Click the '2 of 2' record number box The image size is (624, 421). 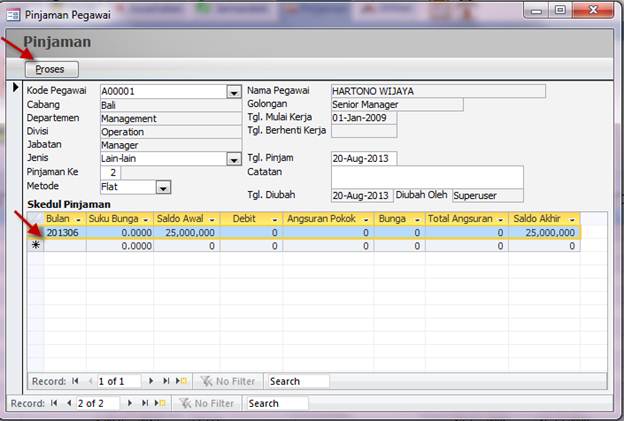point(98,403)
